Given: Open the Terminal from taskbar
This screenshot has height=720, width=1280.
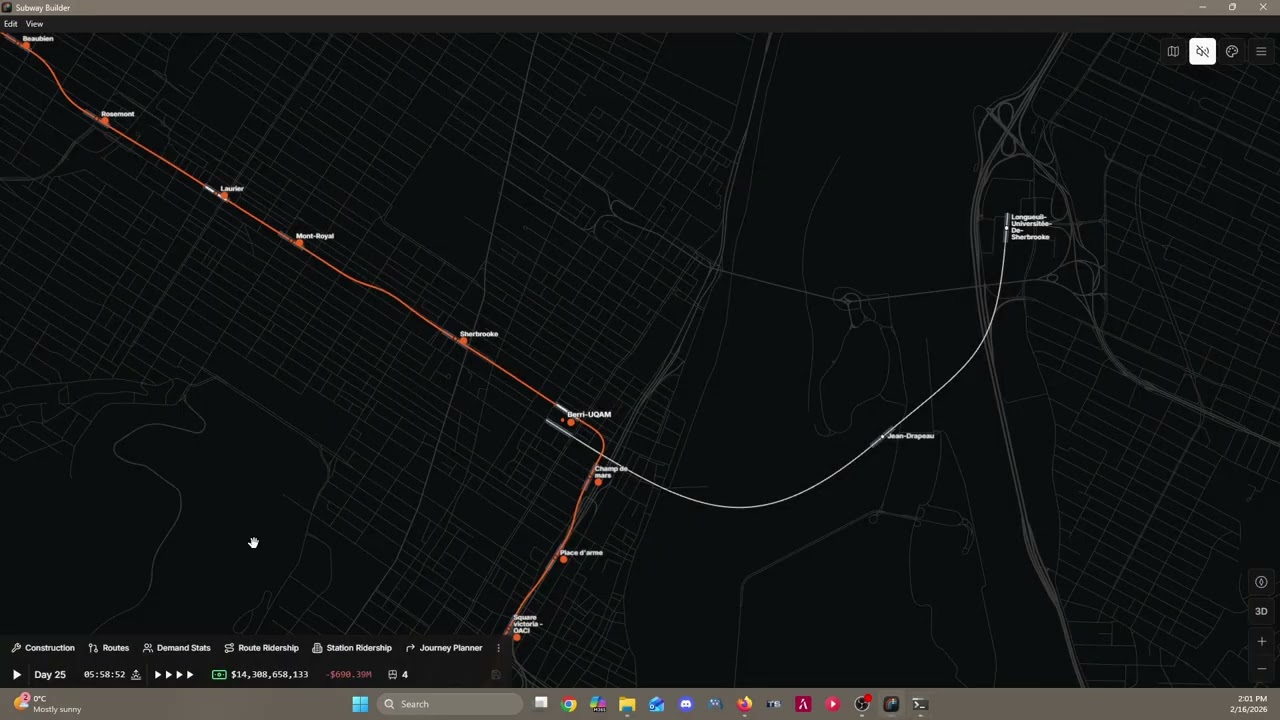Looking at the screenshot, I should pos(920,704).
